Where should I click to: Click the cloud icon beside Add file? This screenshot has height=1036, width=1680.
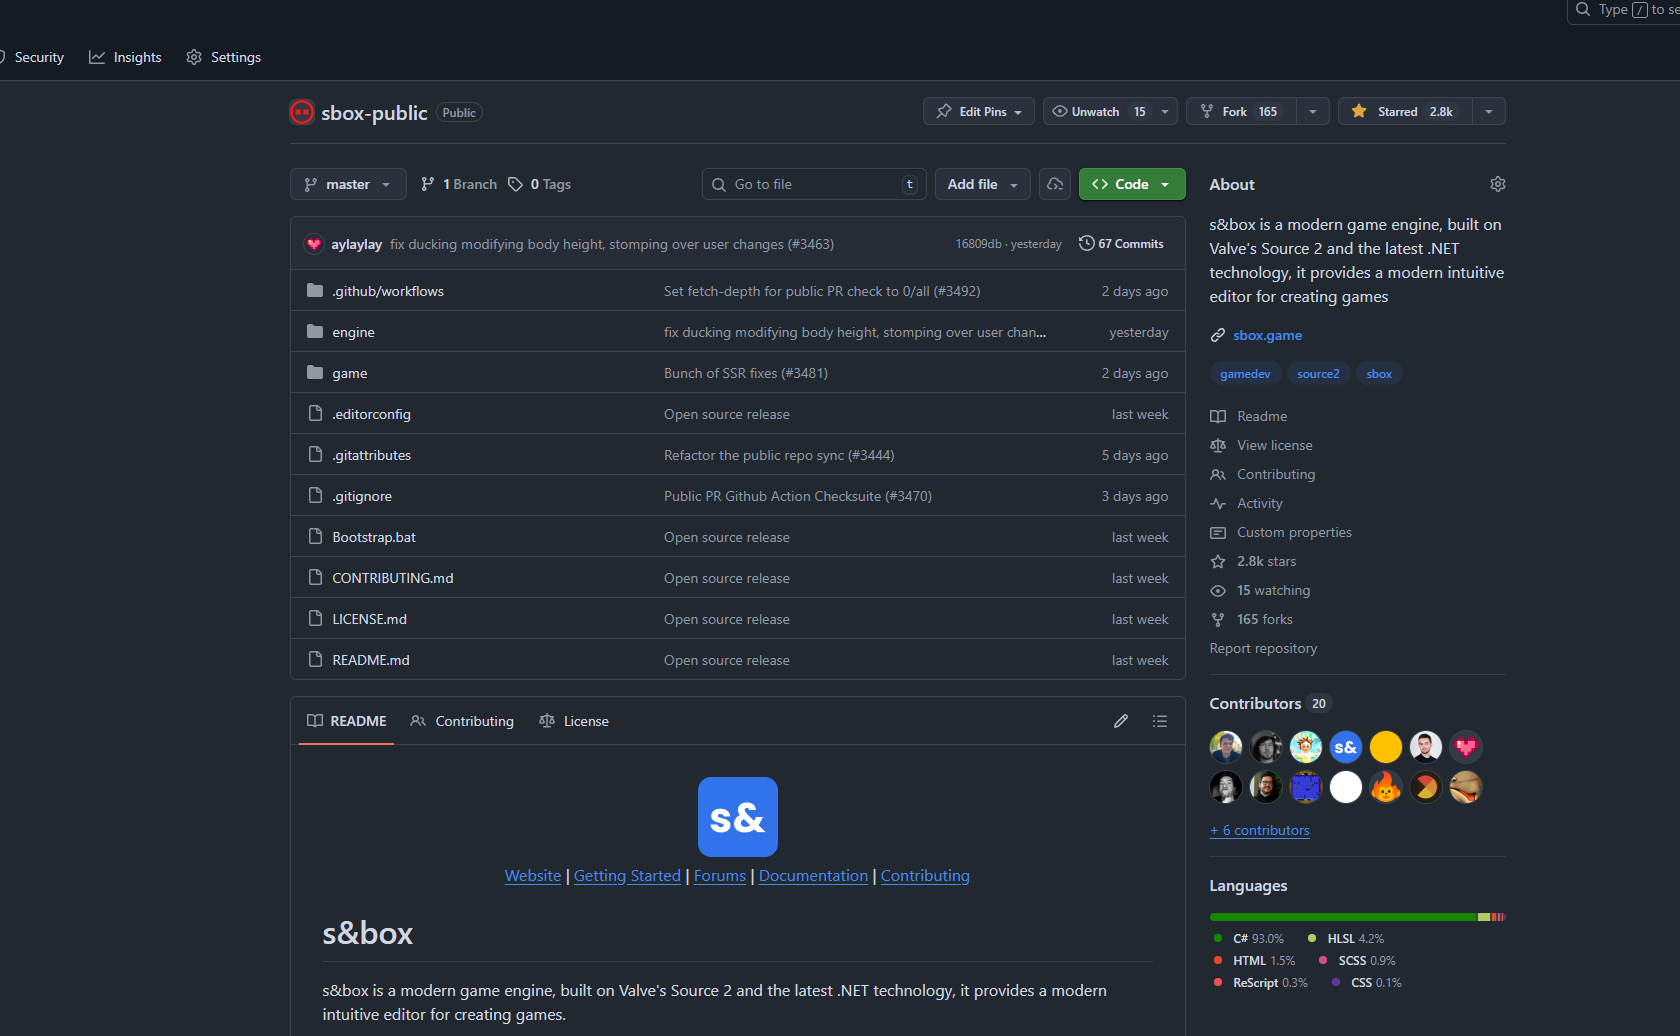(x=1055, y=184)
